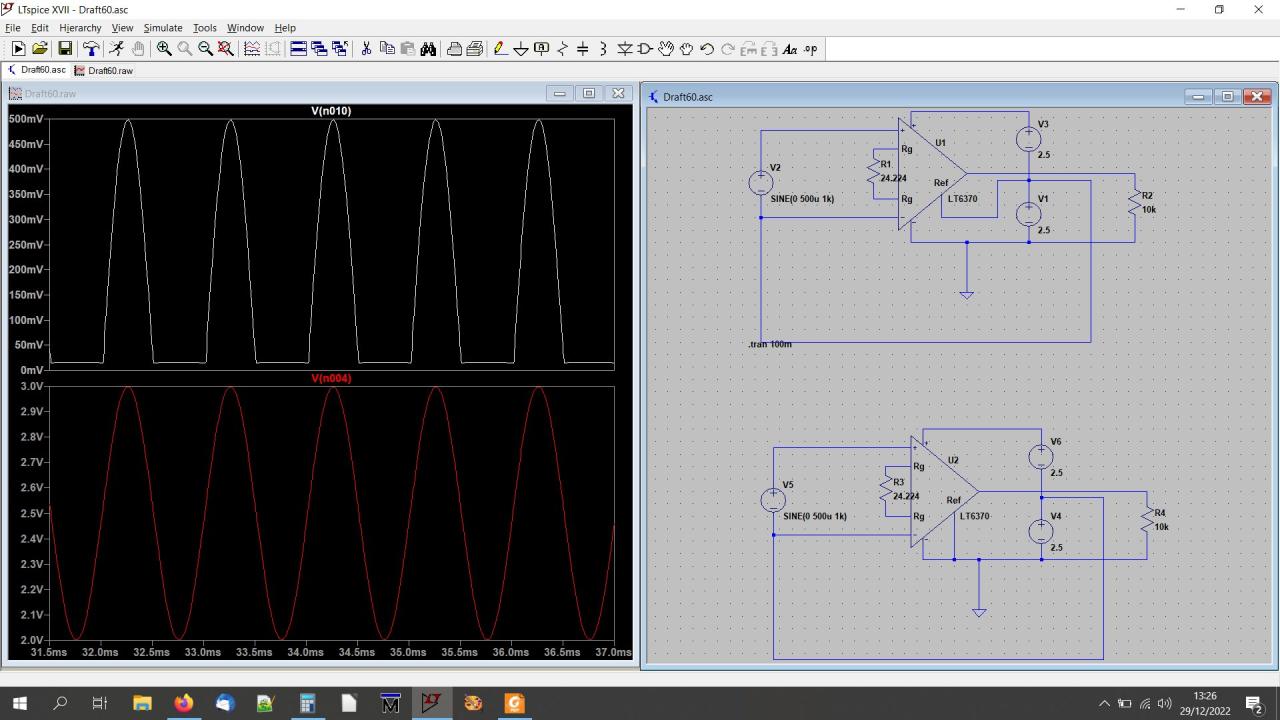Click the V(n010) trace label
Image resolution: width=1280 pixels, height=720 pixels.
pos(331,111)
